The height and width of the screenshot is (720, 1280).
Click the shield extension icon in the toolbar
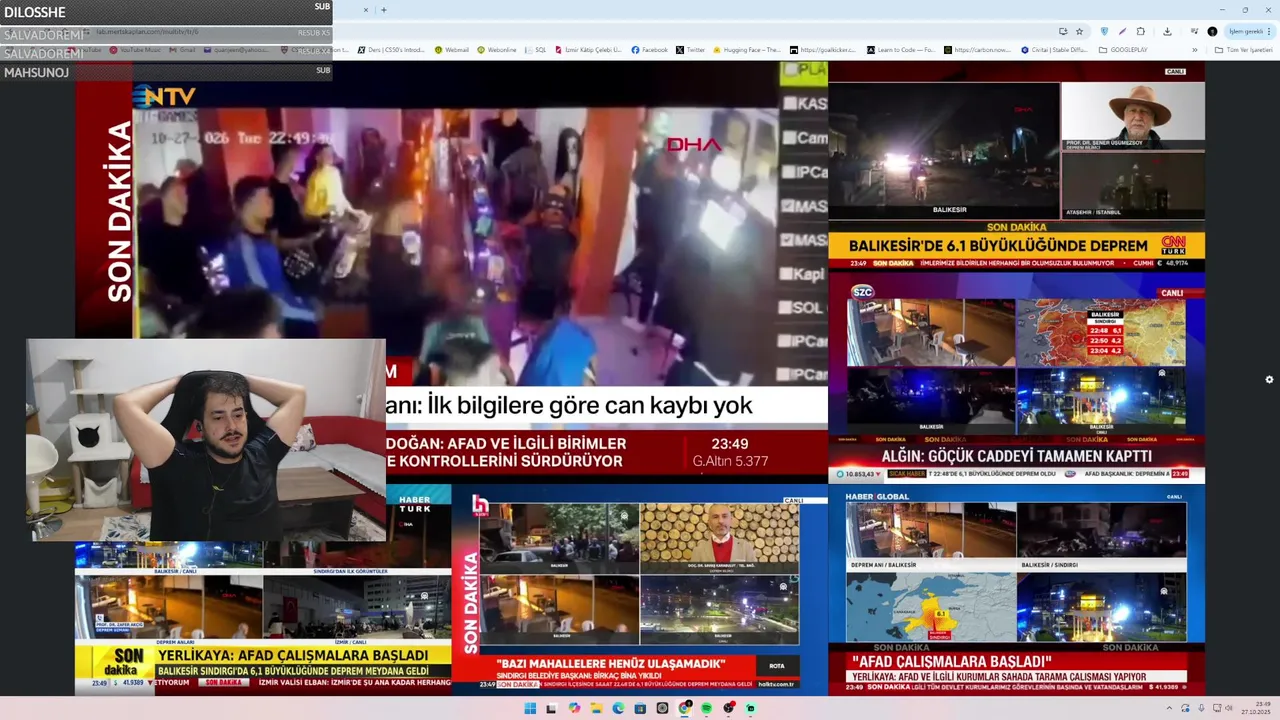click(x=1104, y=31)
